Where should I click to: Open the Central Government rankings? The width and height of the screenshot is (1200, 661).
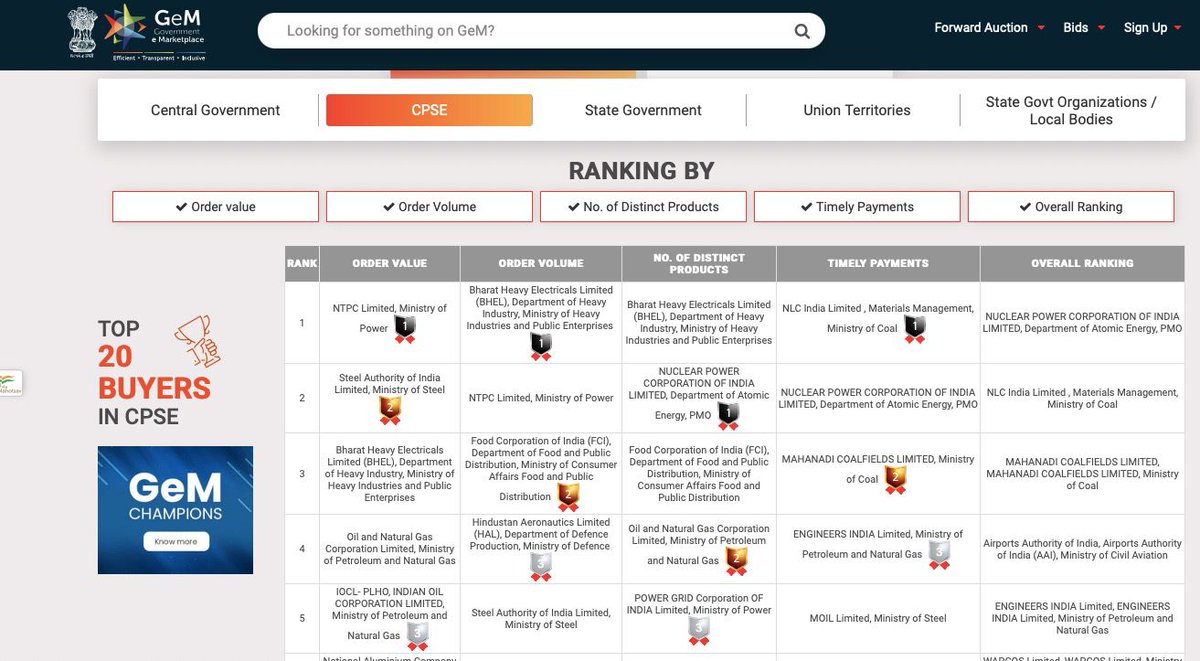[214, 110]
